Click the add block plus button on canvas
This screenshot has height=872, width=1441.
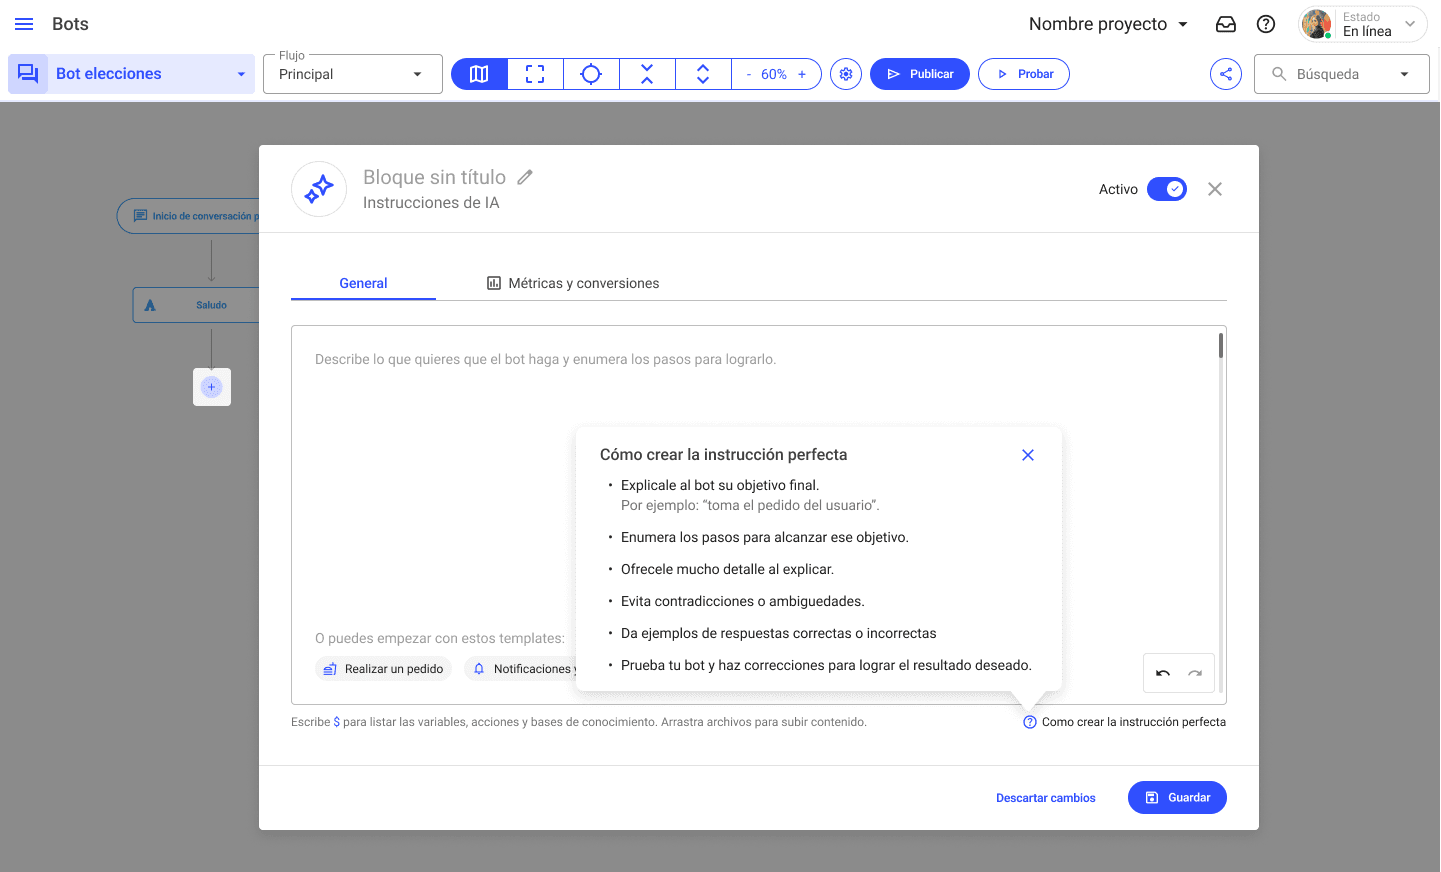pos(211,387)
